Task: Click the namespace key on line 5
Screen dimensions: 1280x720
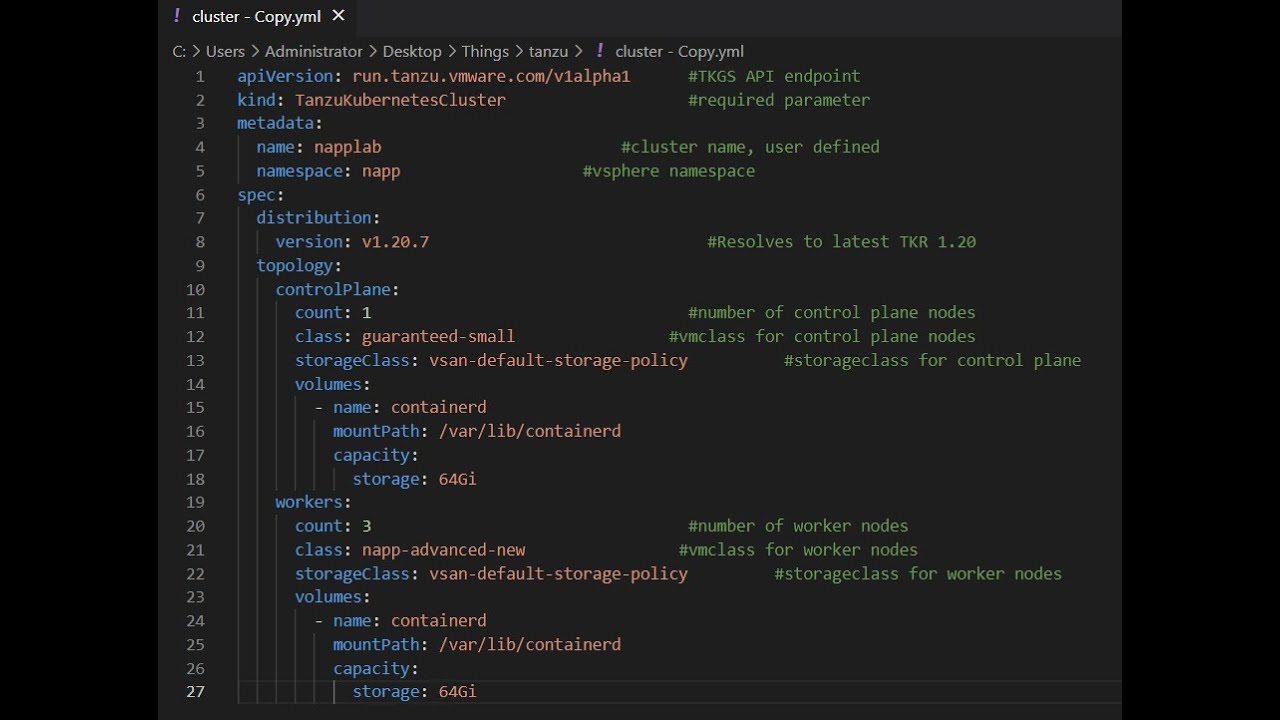Action: 300,171
